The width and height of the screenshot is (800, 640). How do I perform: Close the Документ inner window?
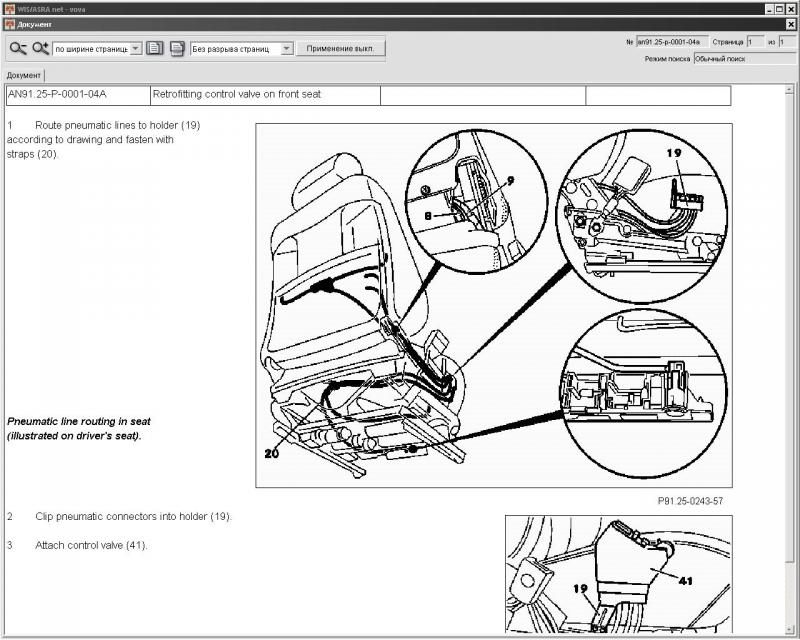pyautogui.click(x=790, y=24)
